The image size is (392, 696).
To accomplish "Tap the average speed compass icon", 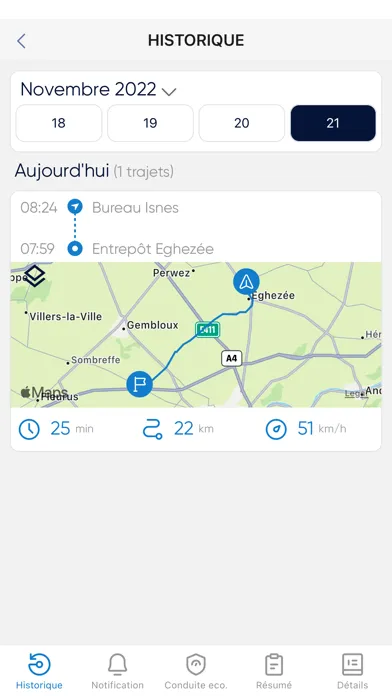I will coord(276,429).
